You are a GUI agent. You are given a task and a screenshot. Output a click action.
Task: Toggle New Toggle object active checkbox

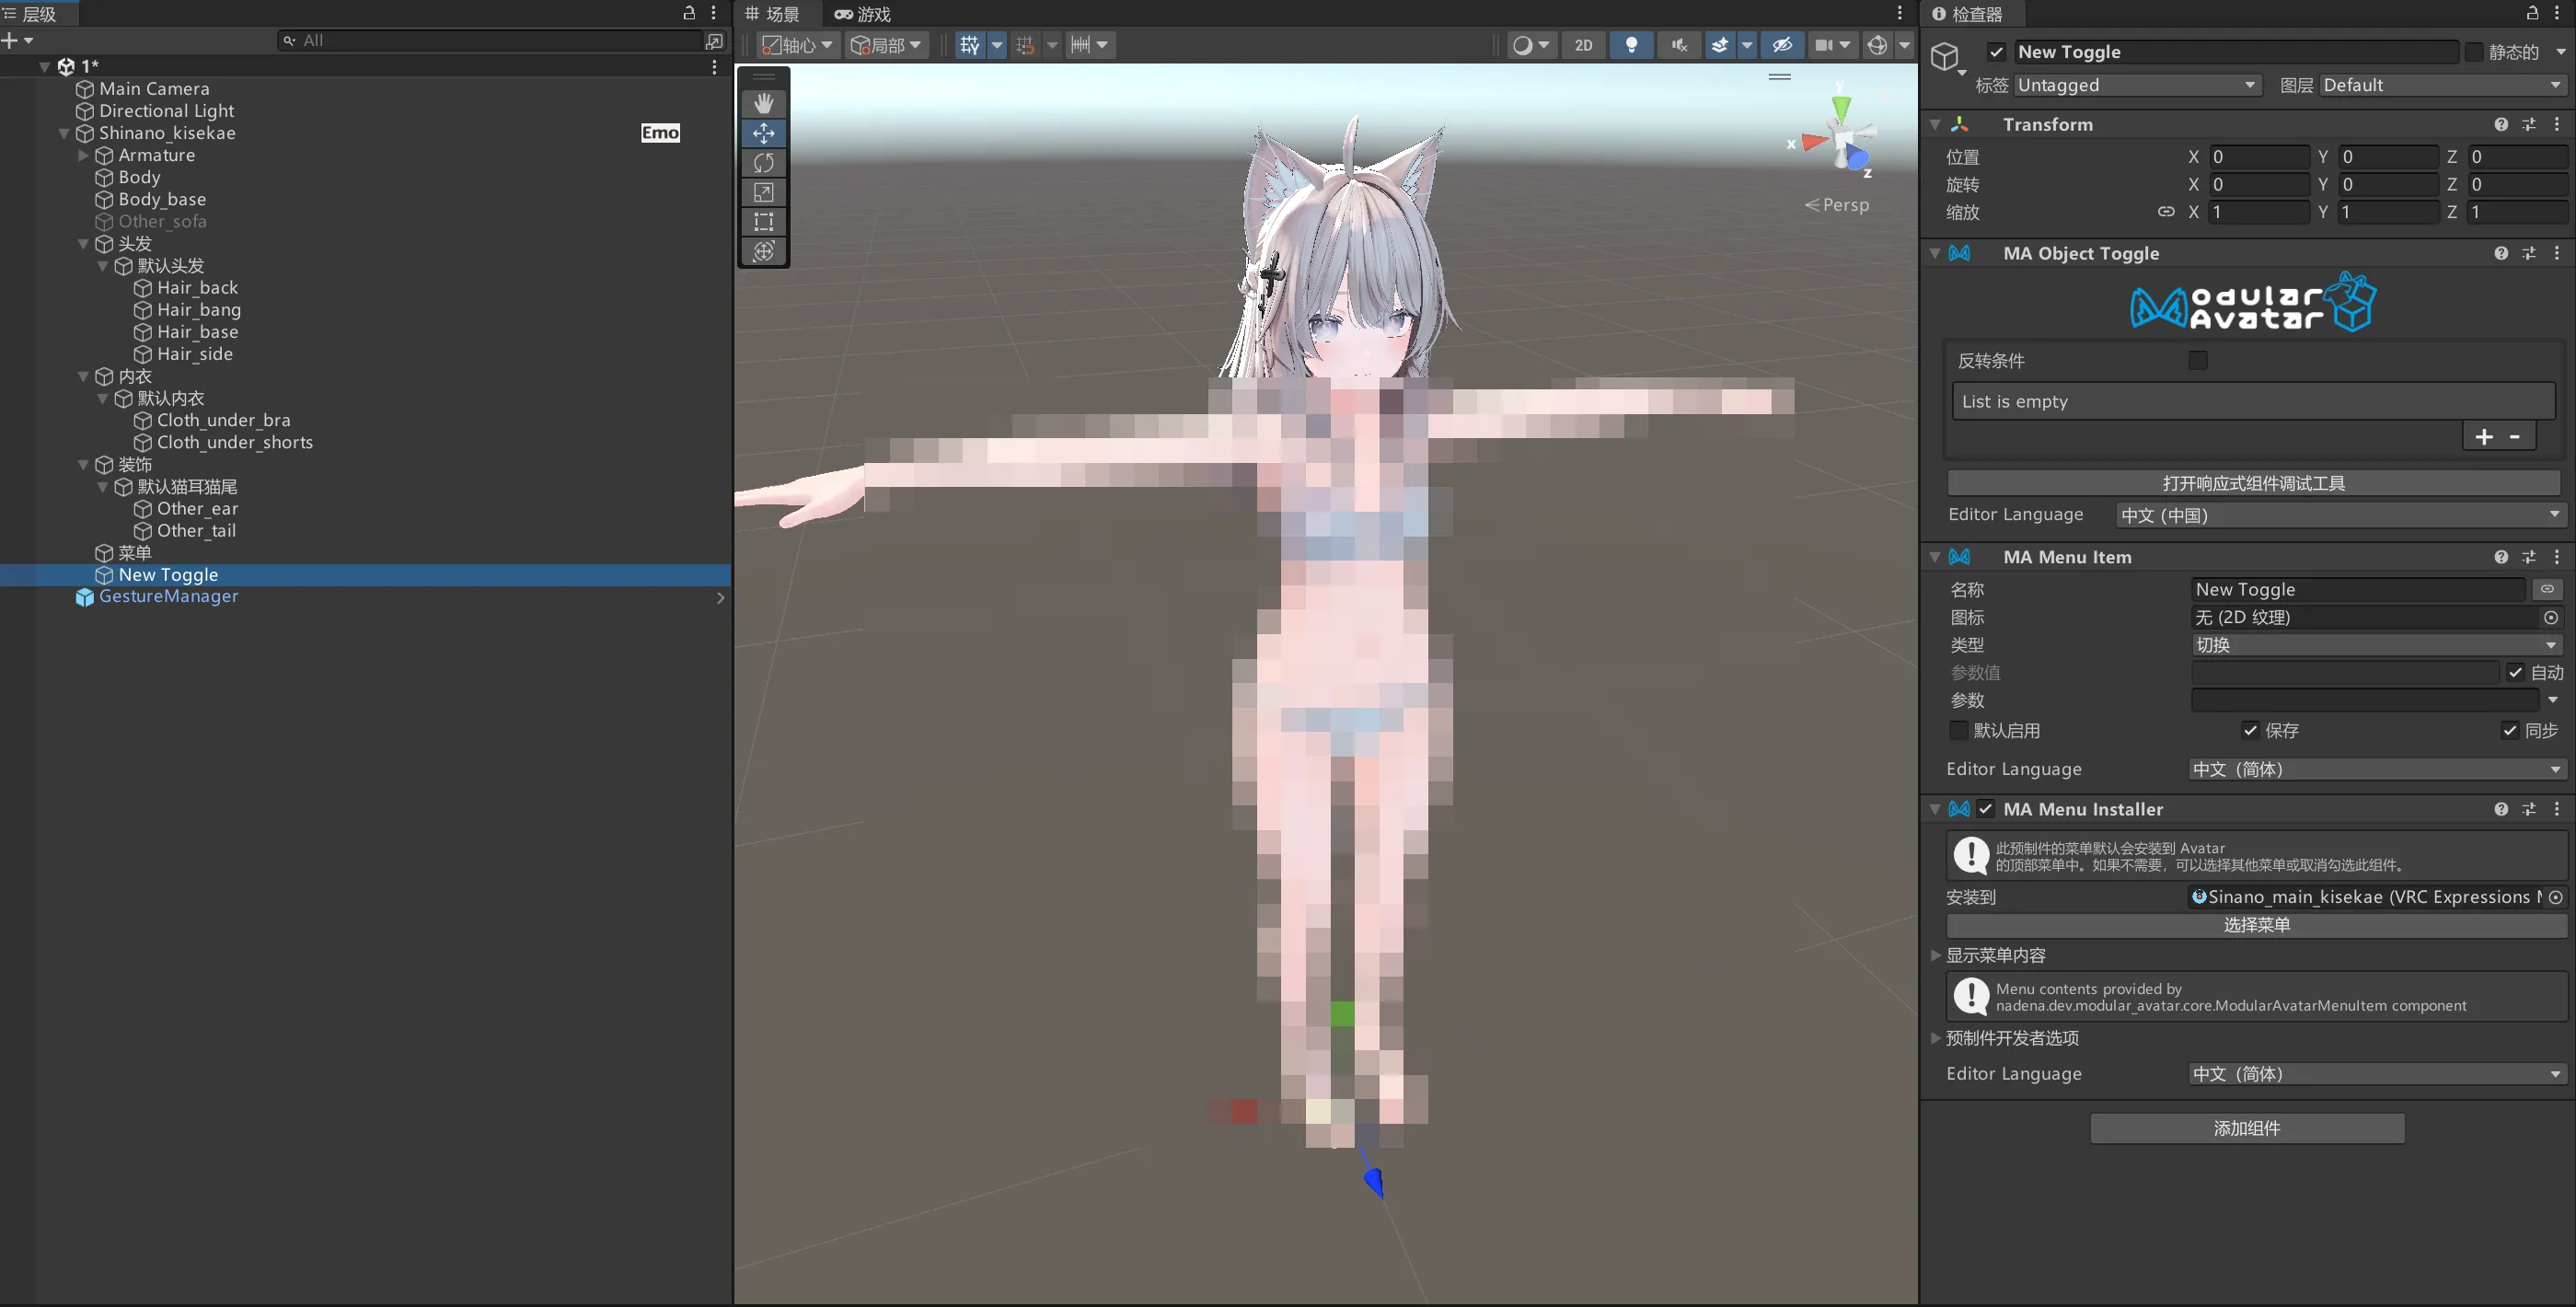pos(1996,52)
